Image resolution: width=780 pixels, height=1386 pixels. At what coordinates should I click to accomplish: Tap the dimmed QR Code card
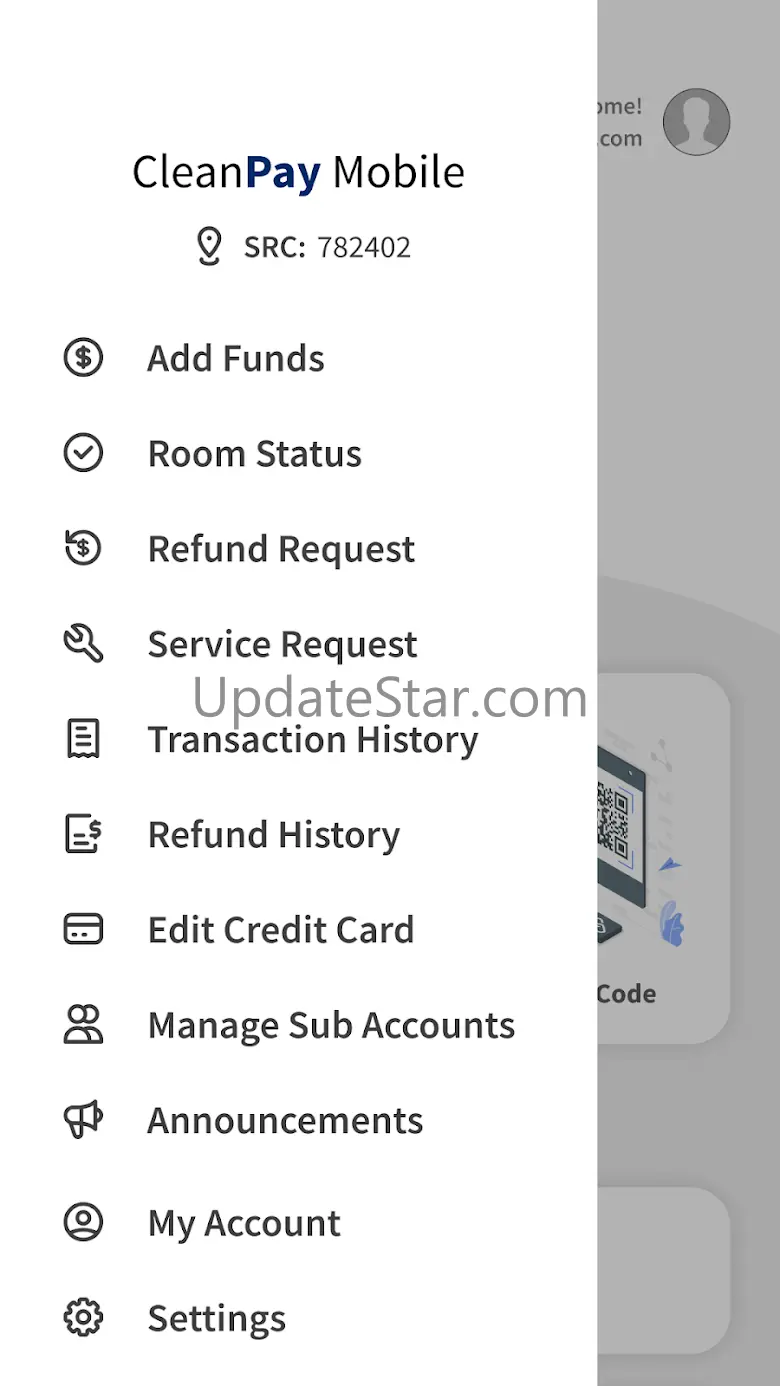(664, 858)
